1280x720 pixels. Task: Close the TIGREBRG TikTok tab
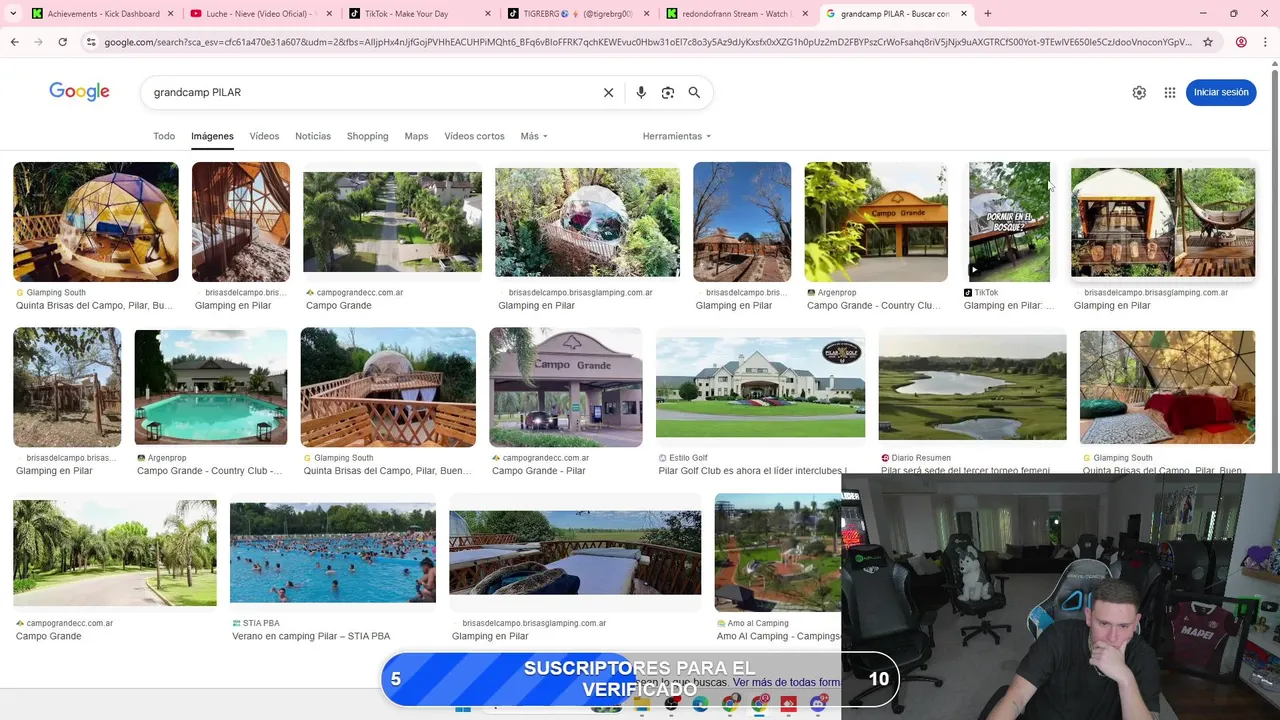click(x=647, y=14)
